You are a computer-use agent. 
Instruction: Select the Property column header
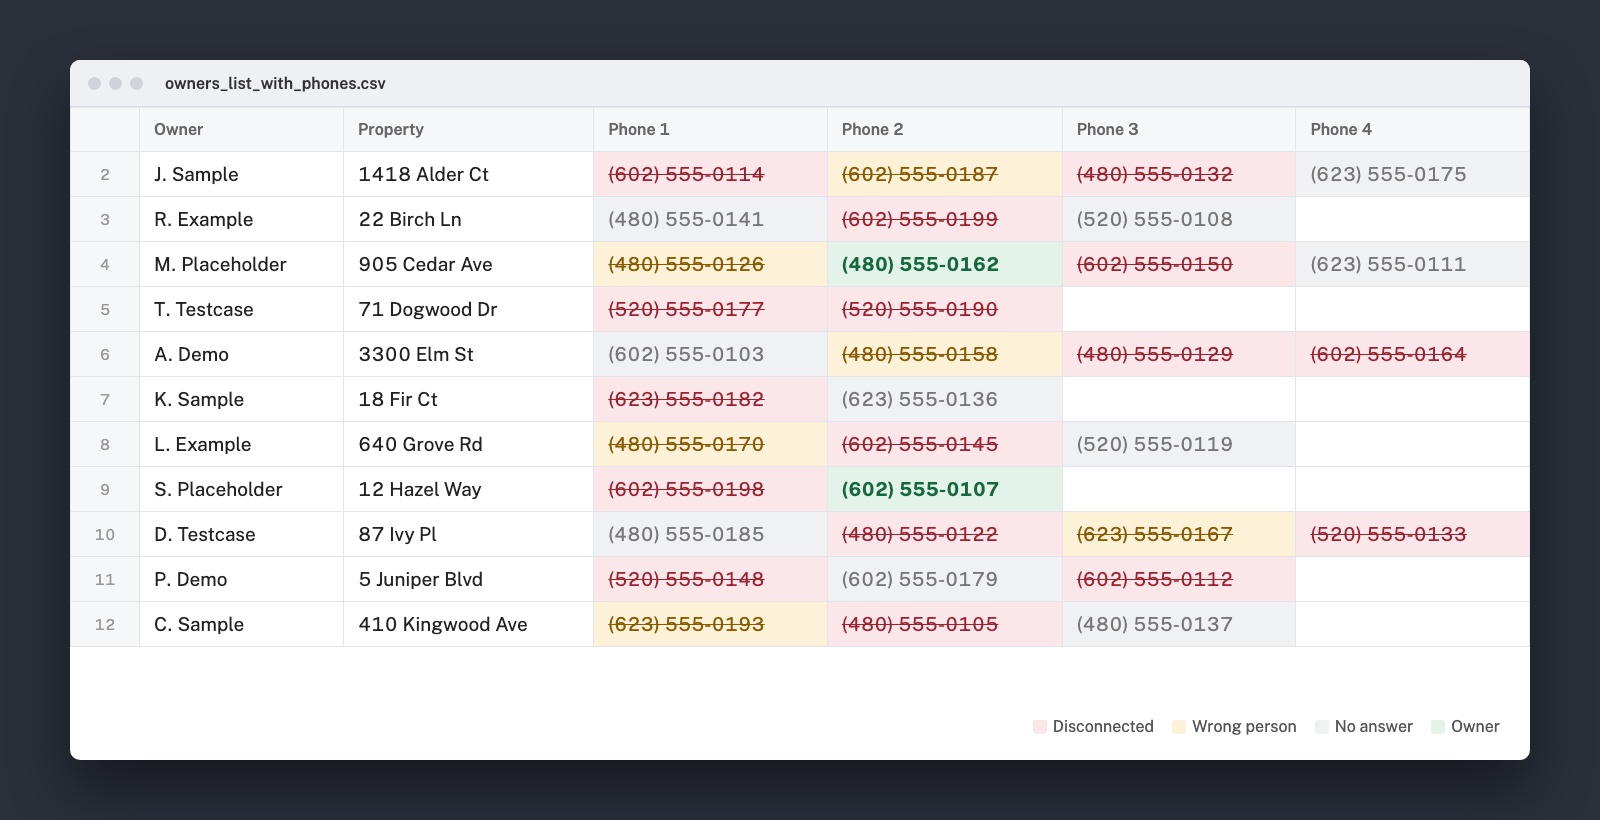point(468,129)
